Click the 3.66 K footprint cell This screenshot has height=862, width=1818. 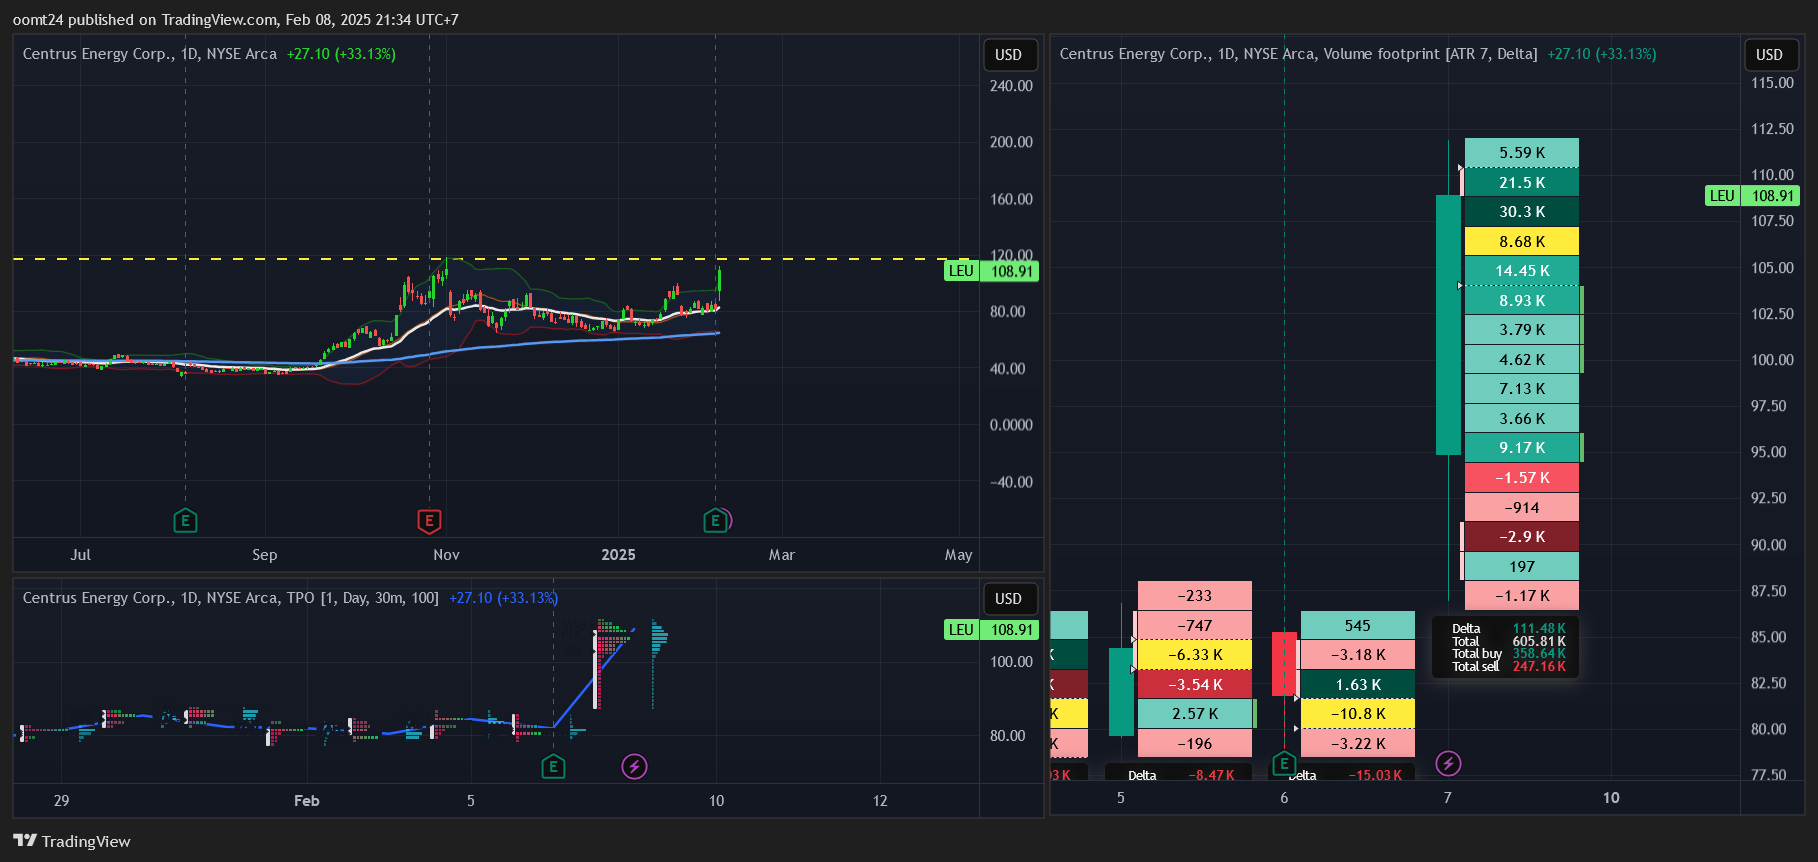pyautogui.click(x=1522, y=419)
